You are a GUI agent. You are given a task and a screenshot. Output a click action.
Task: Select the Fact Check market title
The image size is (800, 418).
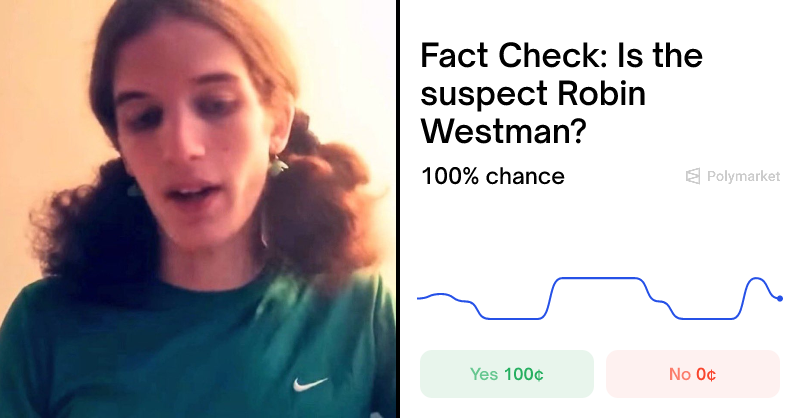pyautogui.click(x=561, y=93)
